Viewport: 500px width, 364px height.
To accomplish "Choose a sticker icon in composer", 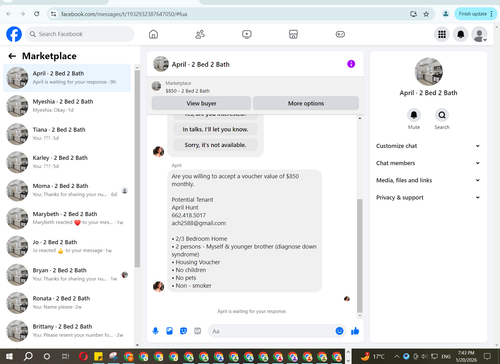I will (x=183, y=331).
